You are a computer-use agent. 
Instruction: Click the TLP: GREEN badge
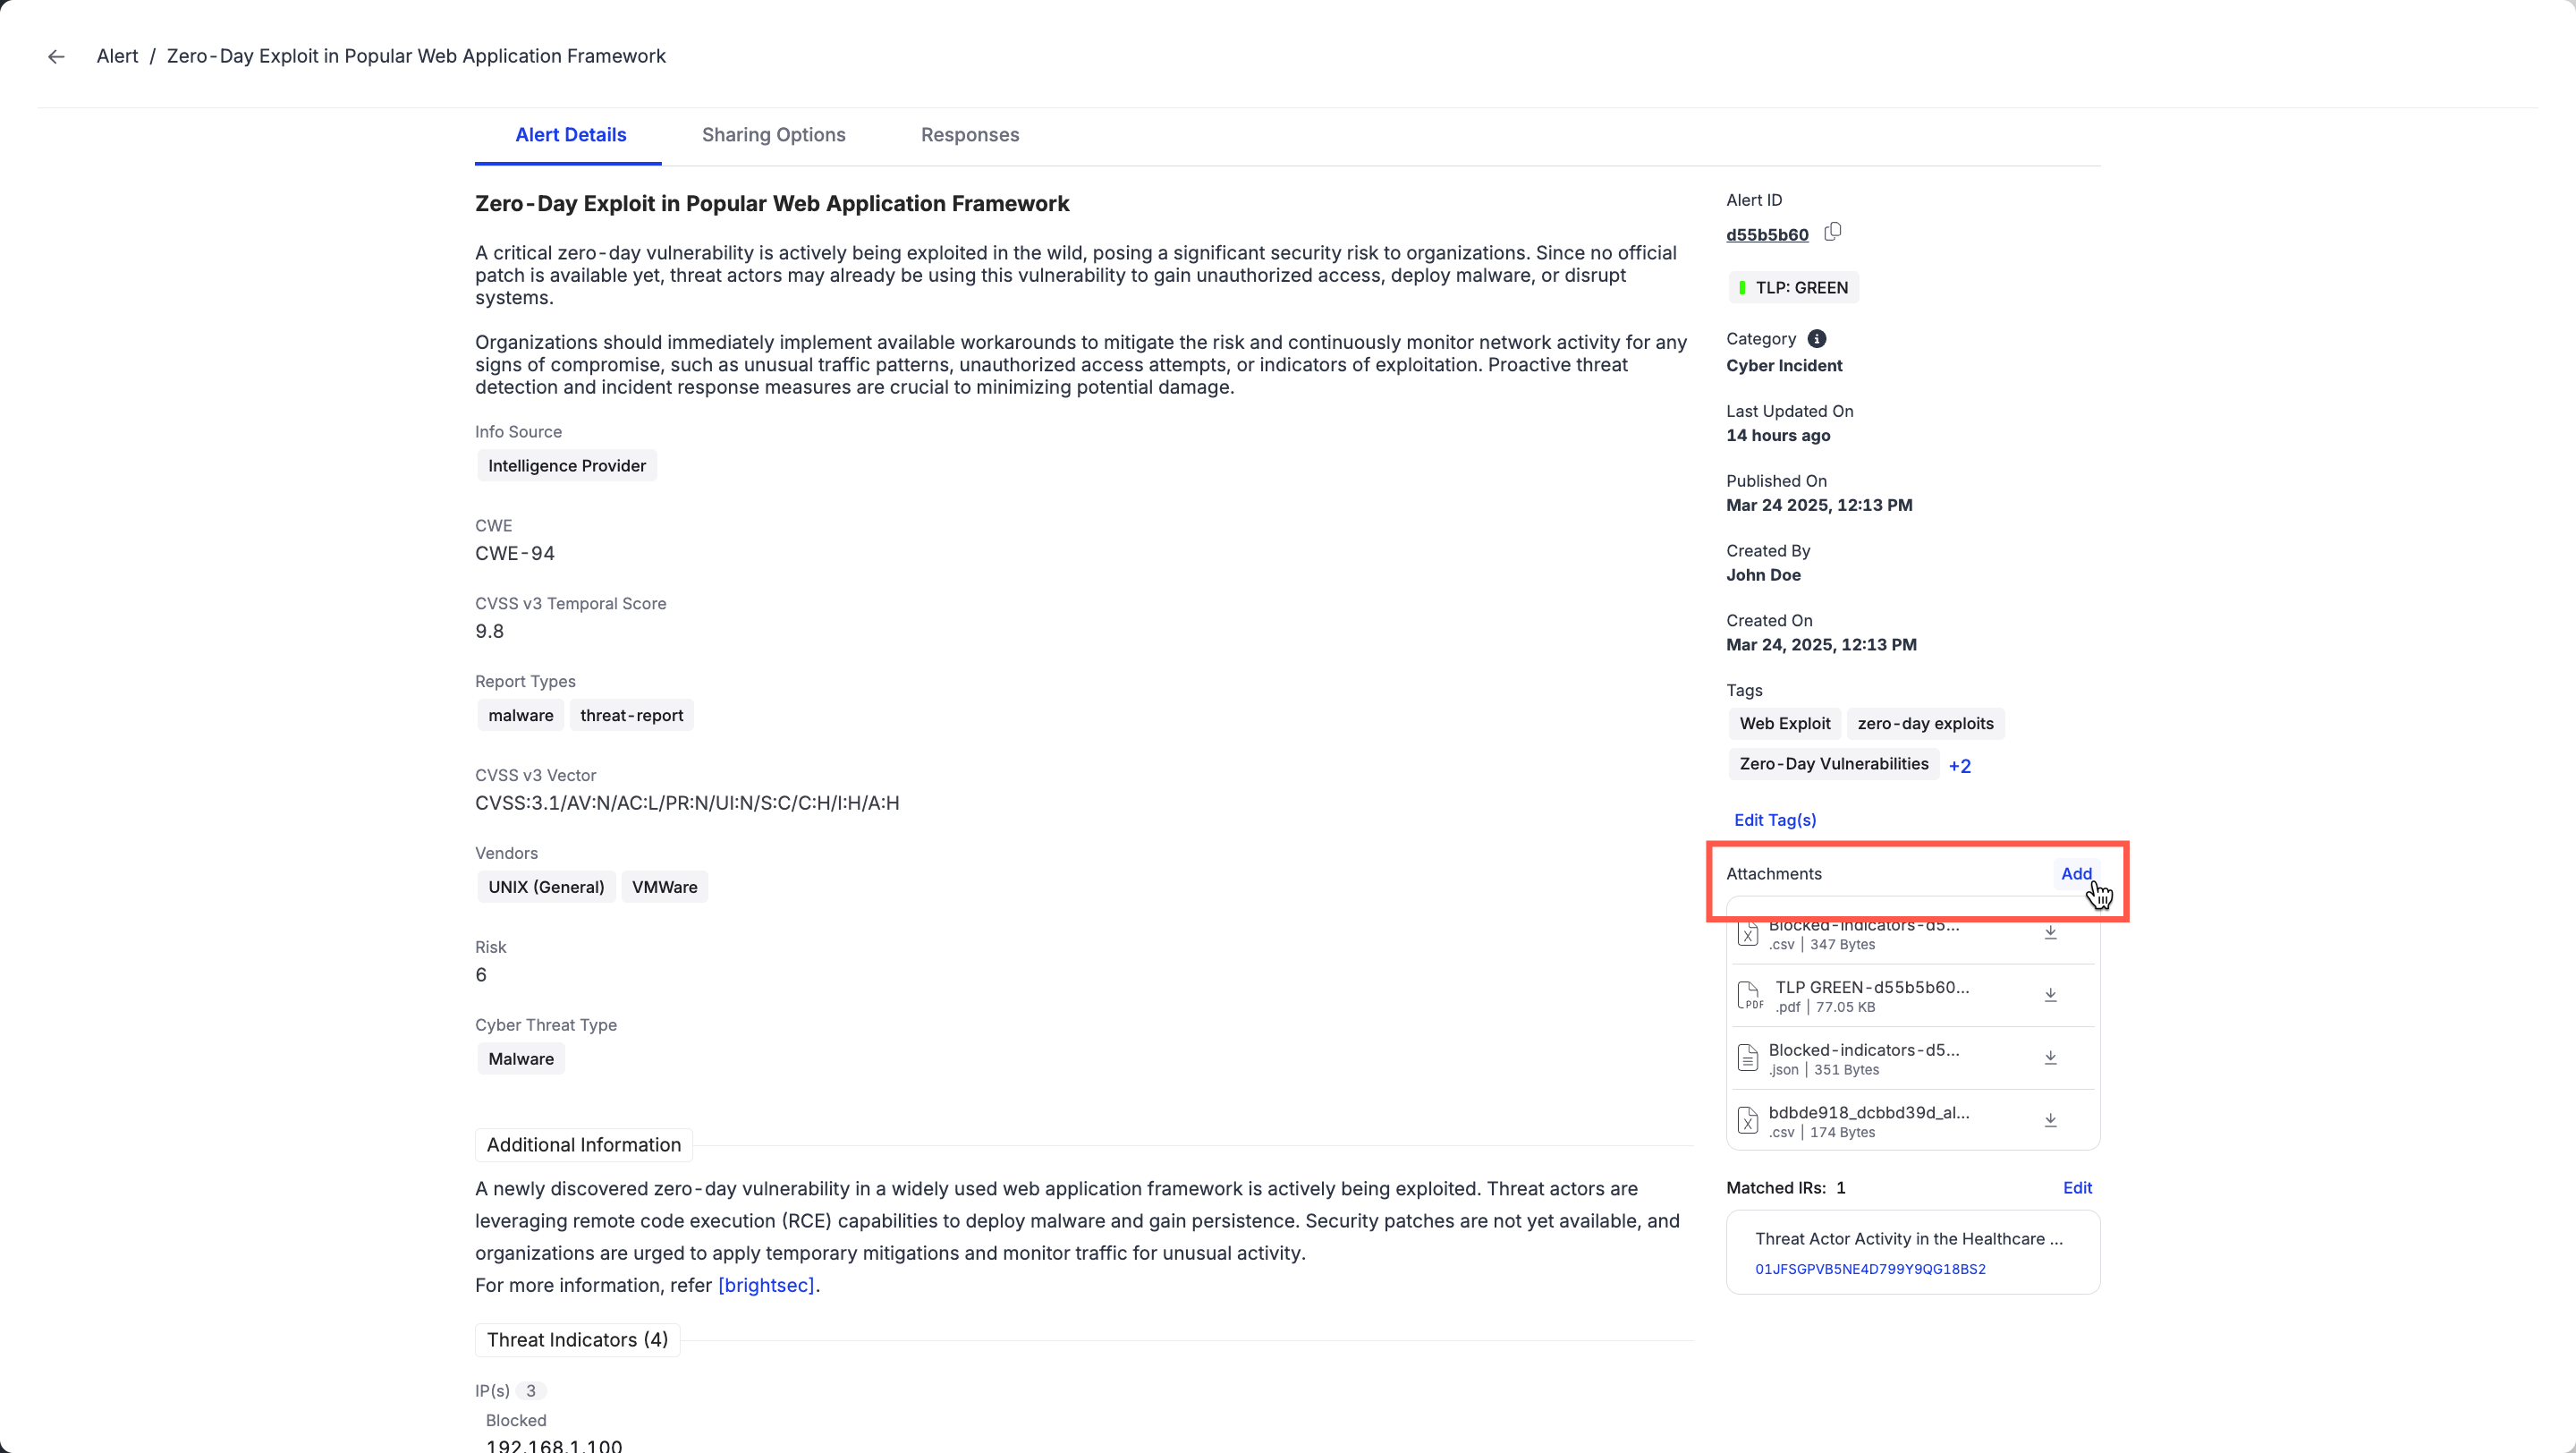click(1793, 288)
